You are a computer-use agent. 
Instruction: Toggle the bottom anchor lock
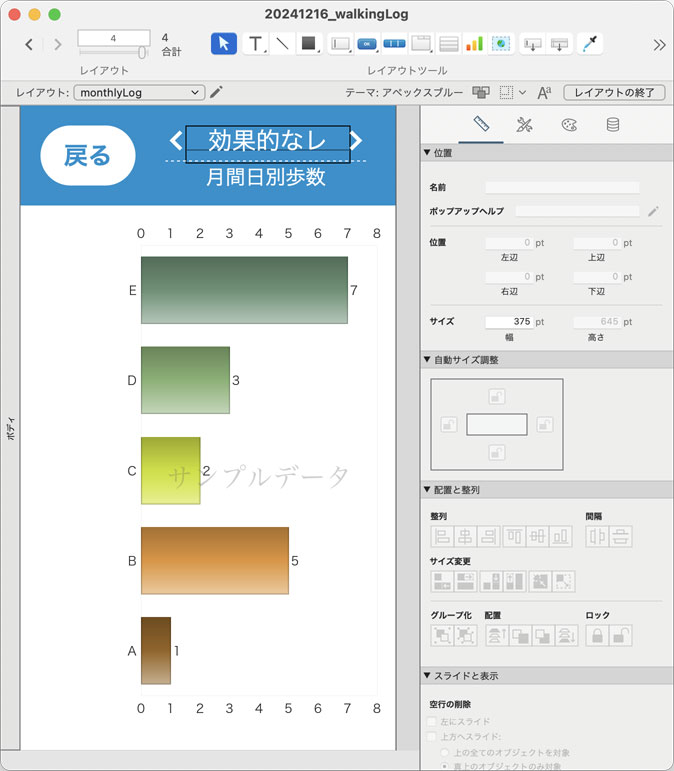(497, 452)
